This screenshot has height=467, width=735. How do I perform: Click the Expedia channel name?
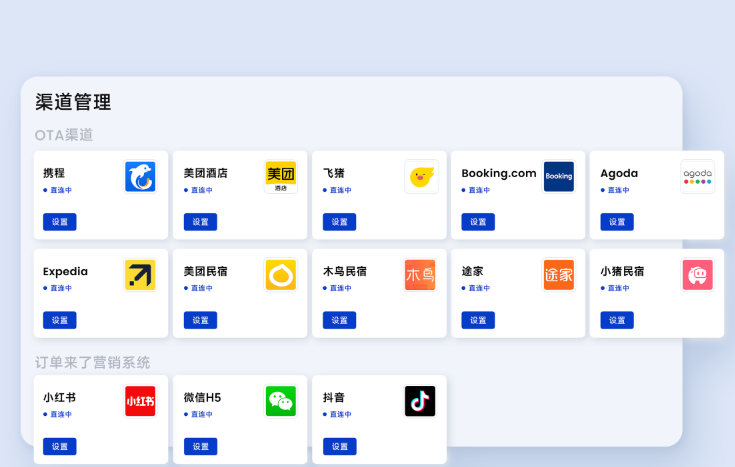click(x=65, y=271)
